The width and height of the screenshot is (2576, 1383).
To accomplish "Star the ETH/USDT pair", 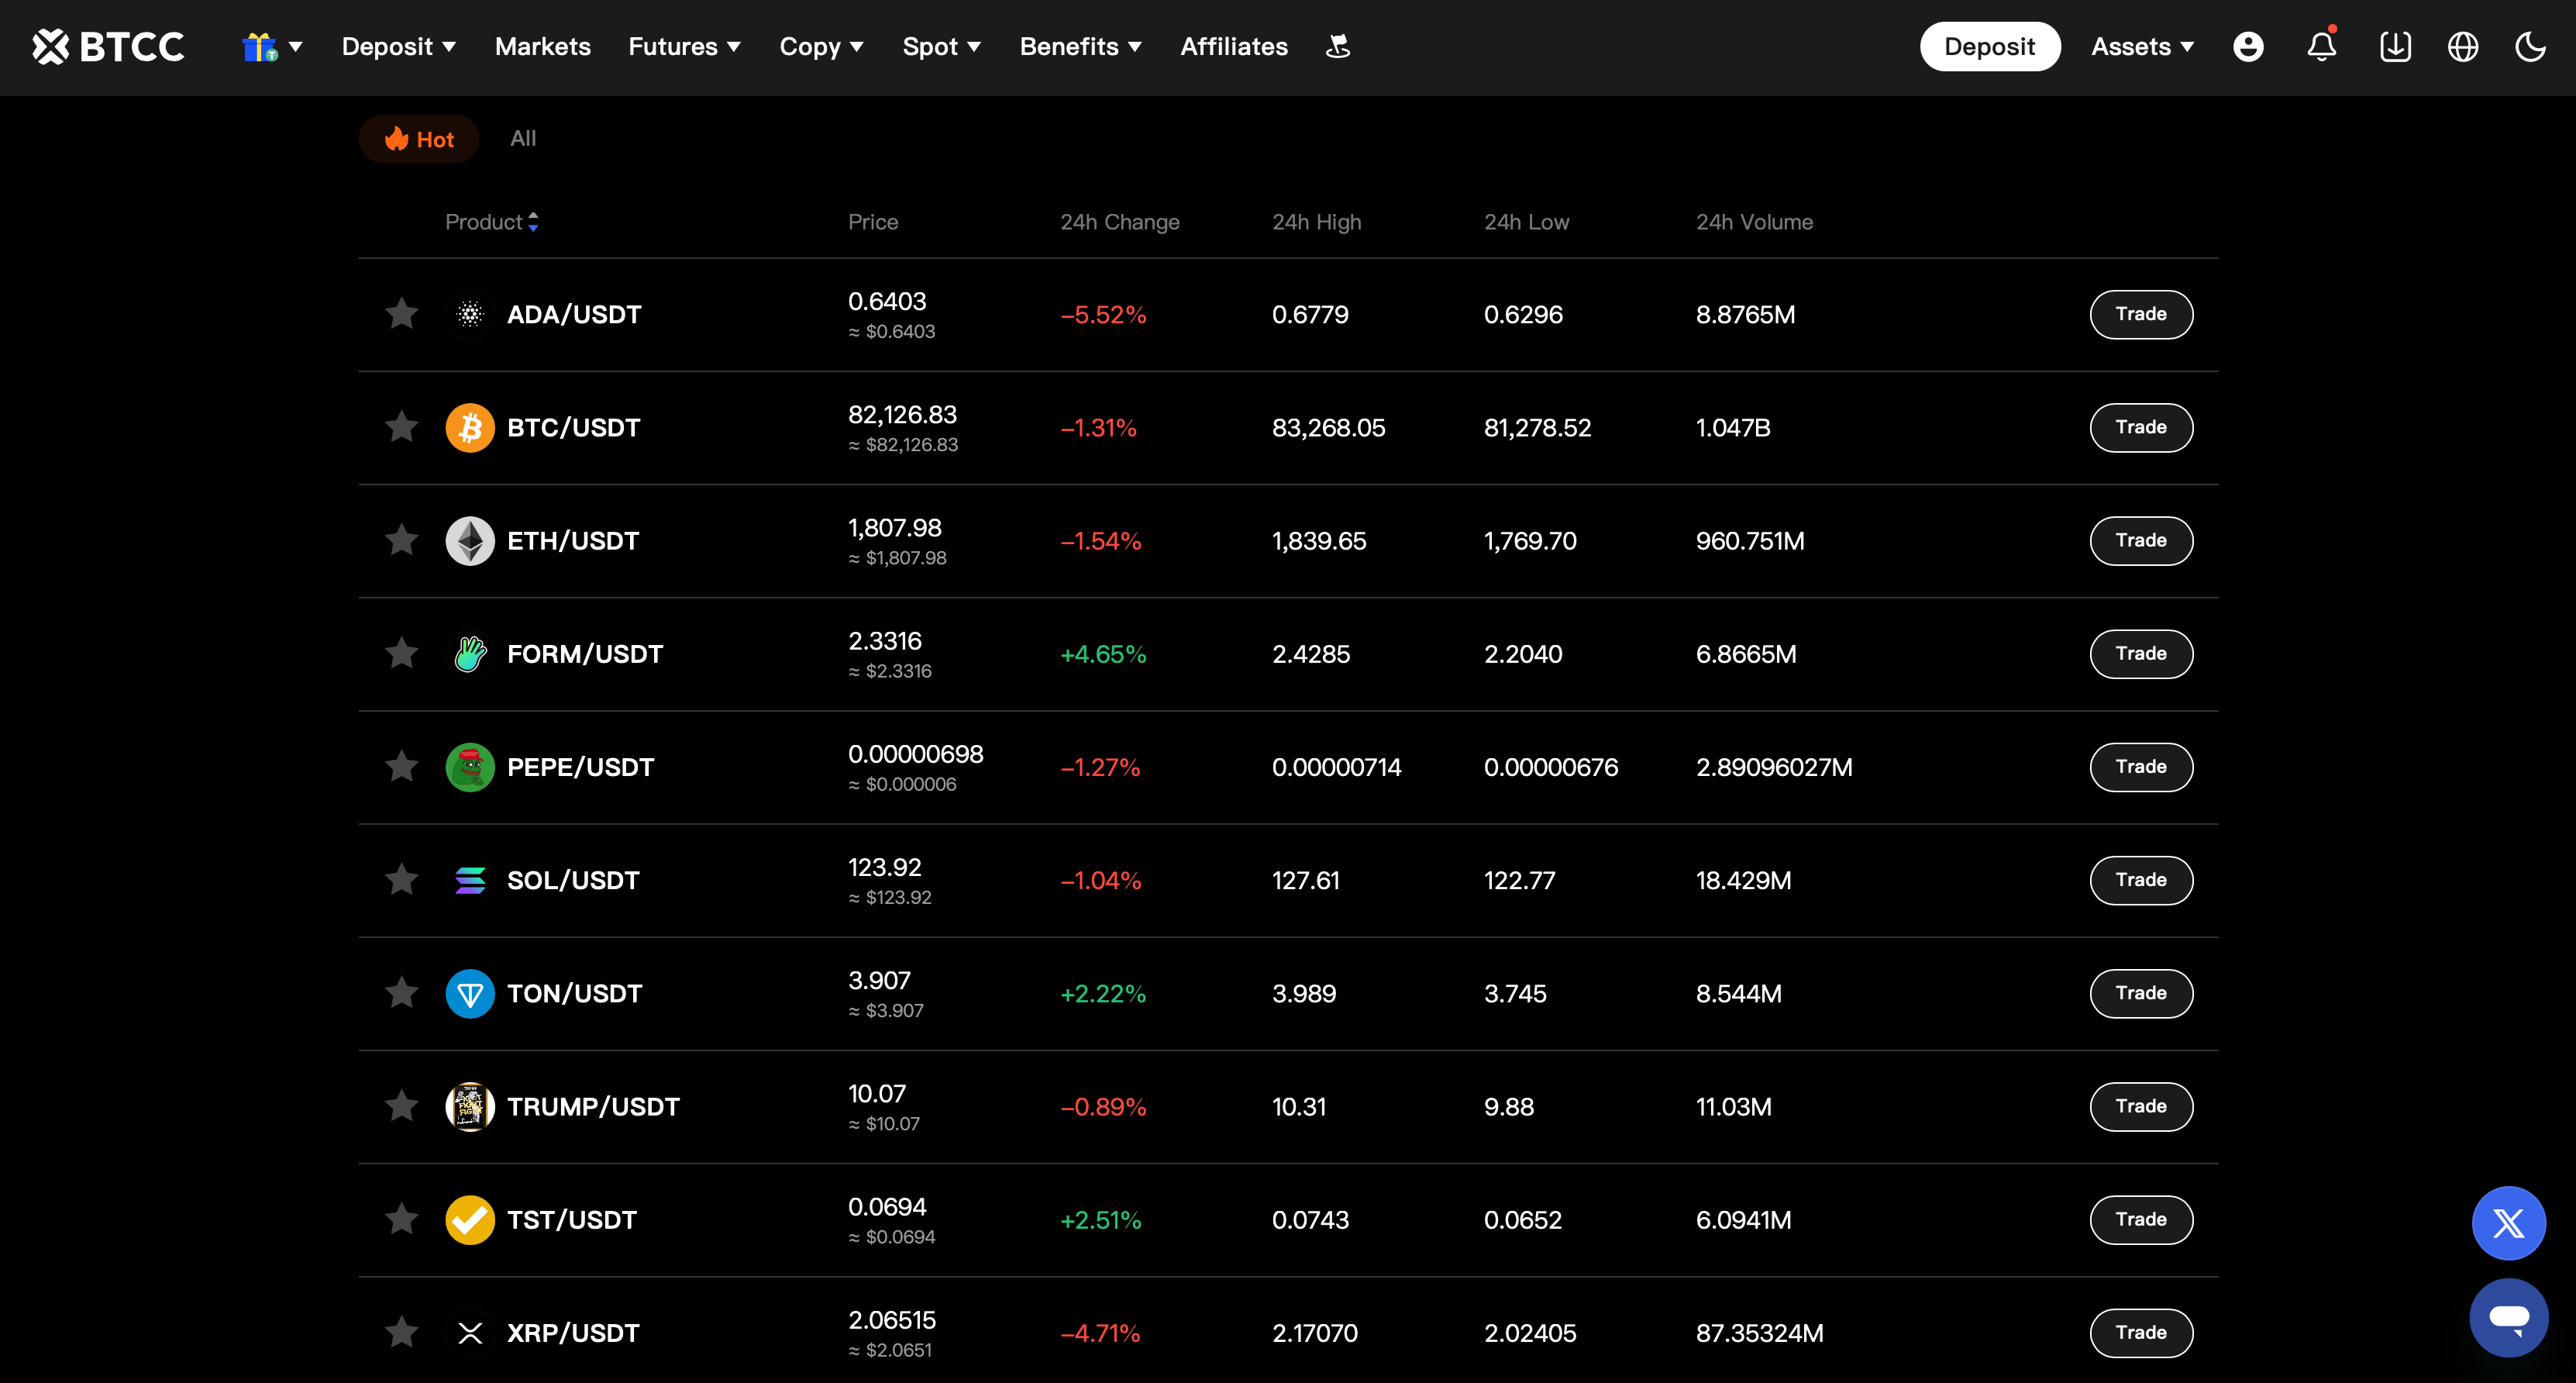I will 402,540.
